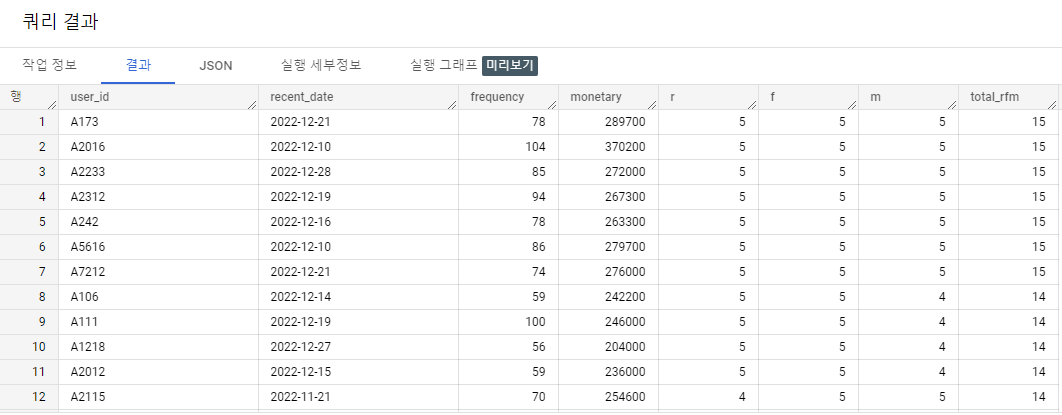This screenshot has height=415, width=1062.
Task: Click the monetary value 272000
Action: click(608, 172)
